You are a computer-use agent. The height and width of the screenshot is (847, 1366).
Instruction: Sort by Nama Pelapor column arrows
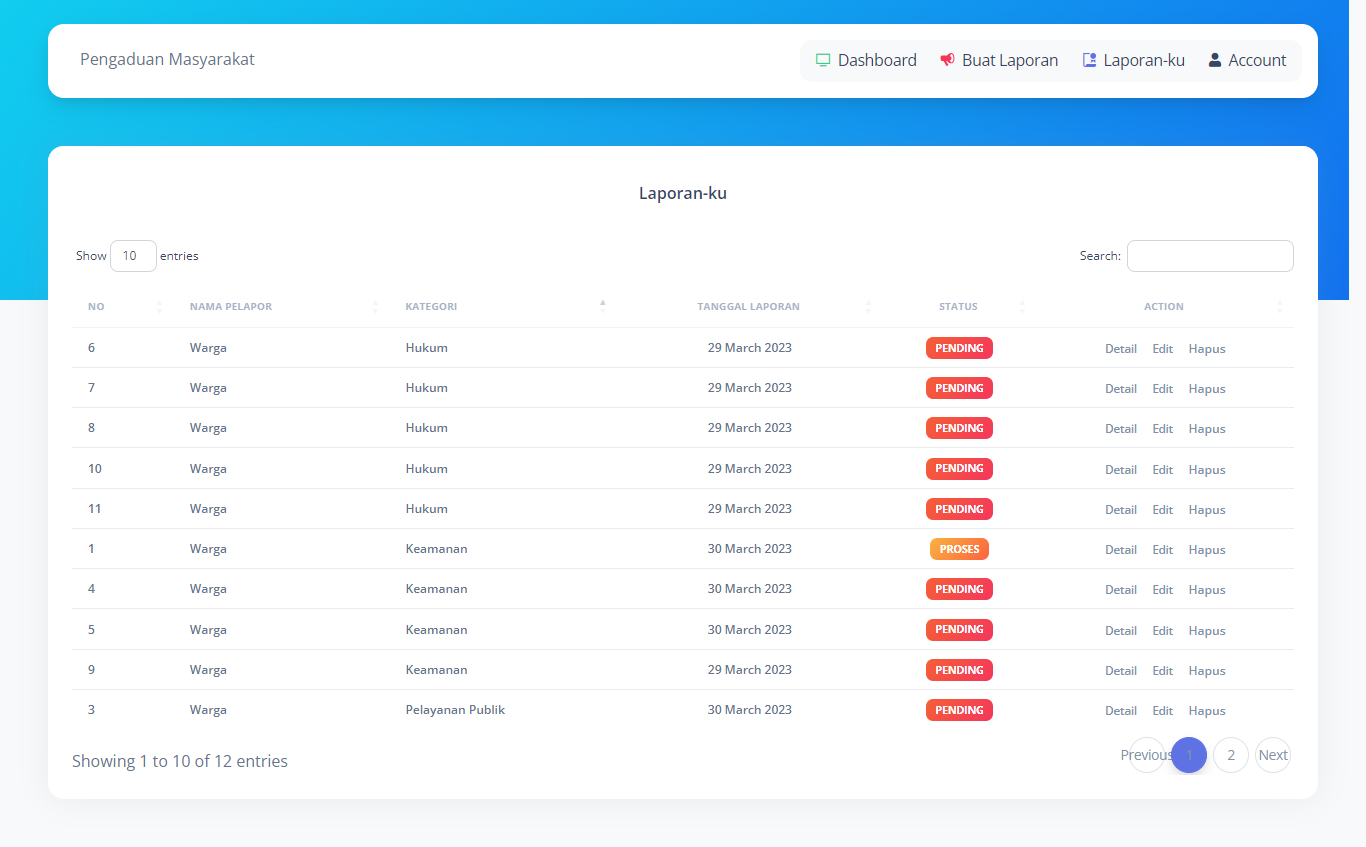375,307
